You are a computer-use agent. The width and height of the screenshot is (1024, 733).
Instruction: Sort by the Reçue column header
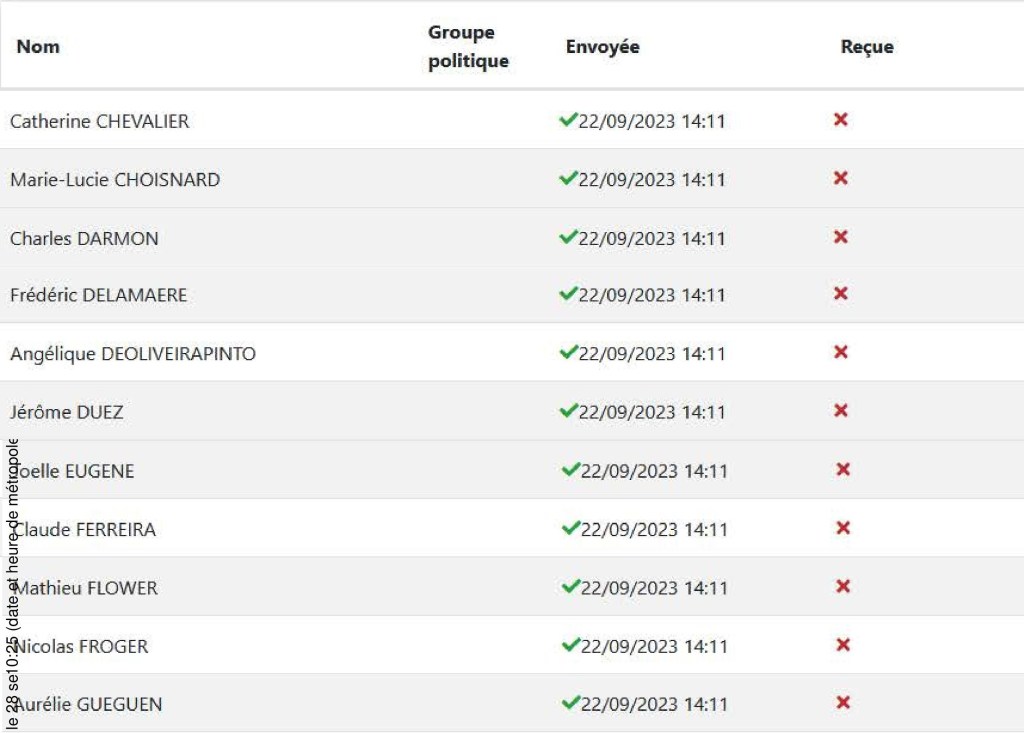tap(866, 46)
